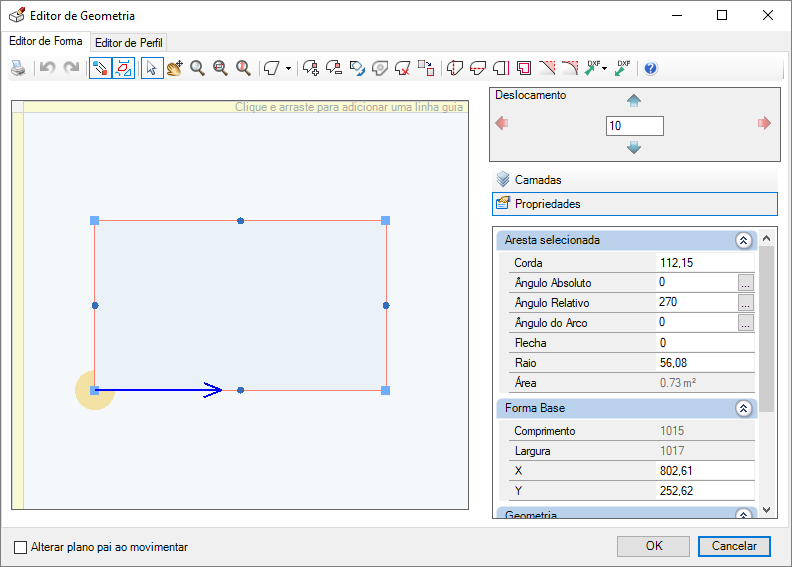Viewport: 792px width, 567px height.
Task: Click the properties panel scrollbar thumb
Action: click(767, 329)
